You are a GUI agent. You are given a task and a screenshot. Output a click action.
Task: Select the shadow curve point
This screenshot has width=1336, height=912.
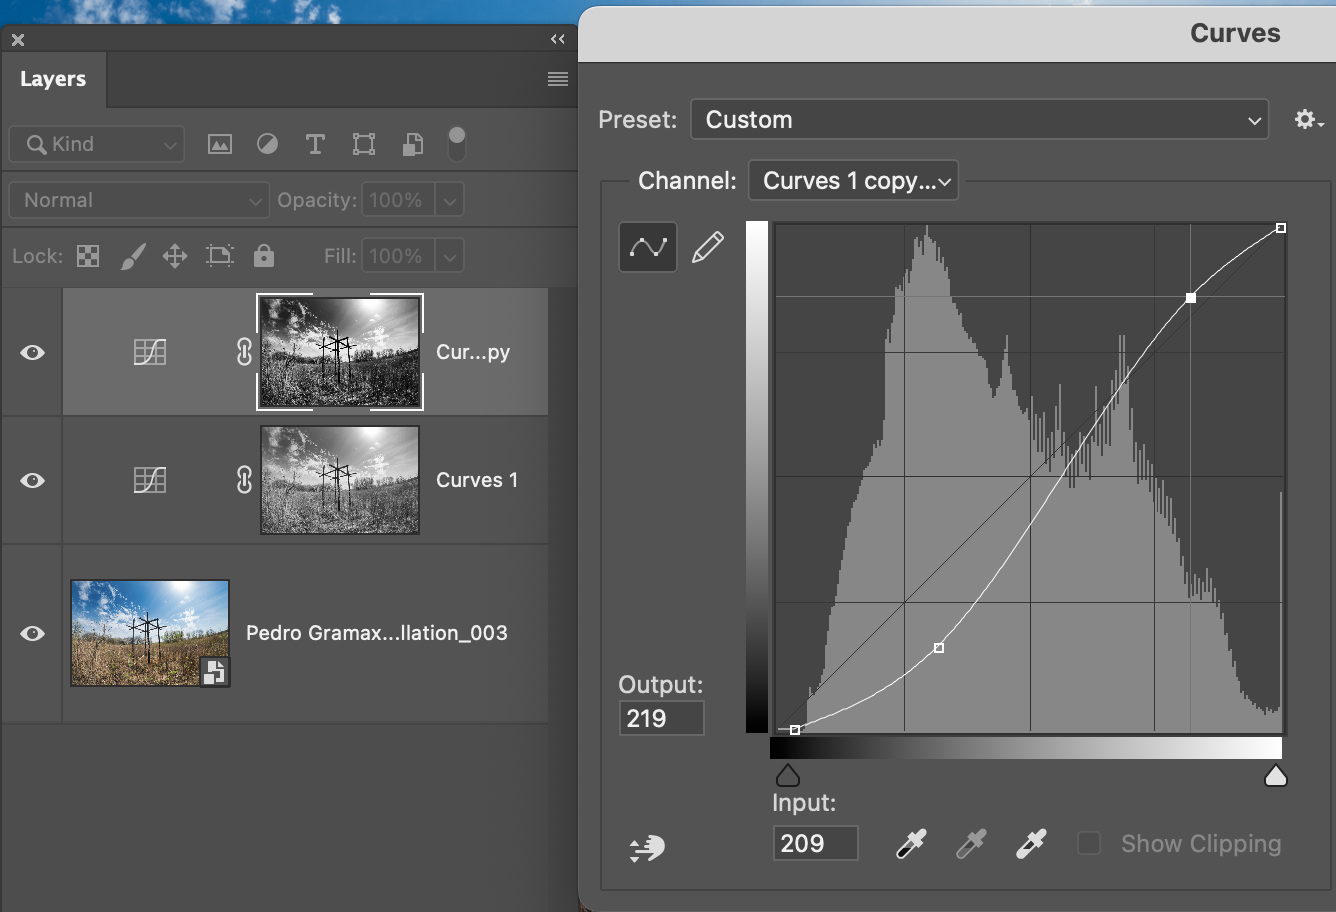coord(939,648)
